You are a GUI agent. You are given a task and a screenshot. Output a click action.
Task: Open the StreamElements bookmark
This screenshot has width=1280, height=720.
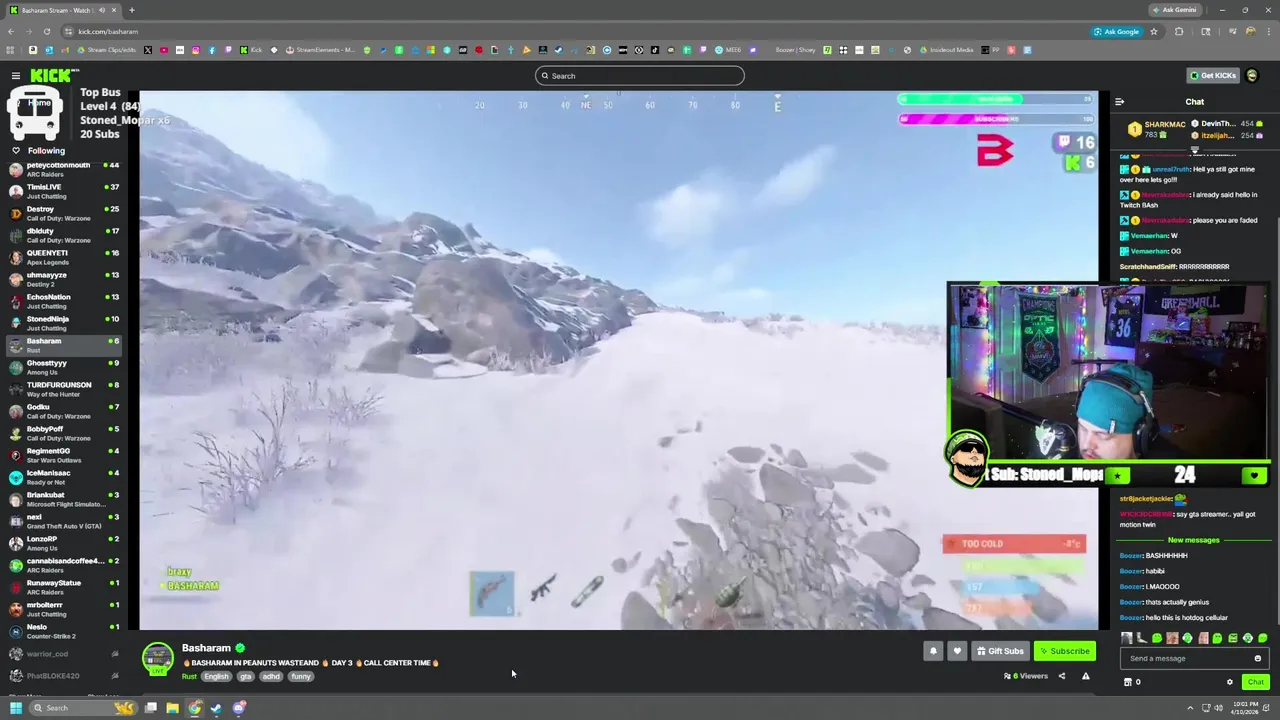point(320,50)
